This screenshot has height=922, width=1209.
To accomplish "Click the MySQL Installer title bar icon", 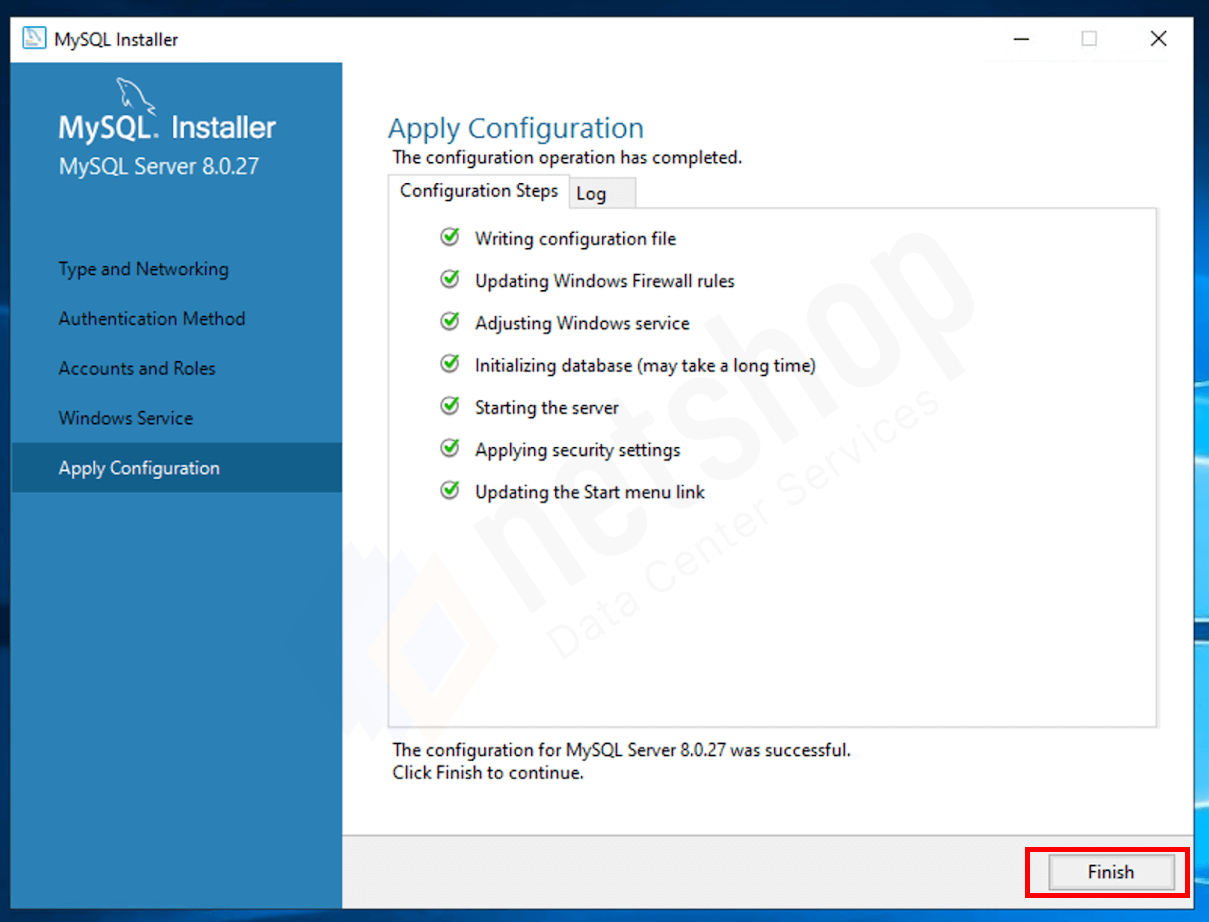I will (34, 39).
